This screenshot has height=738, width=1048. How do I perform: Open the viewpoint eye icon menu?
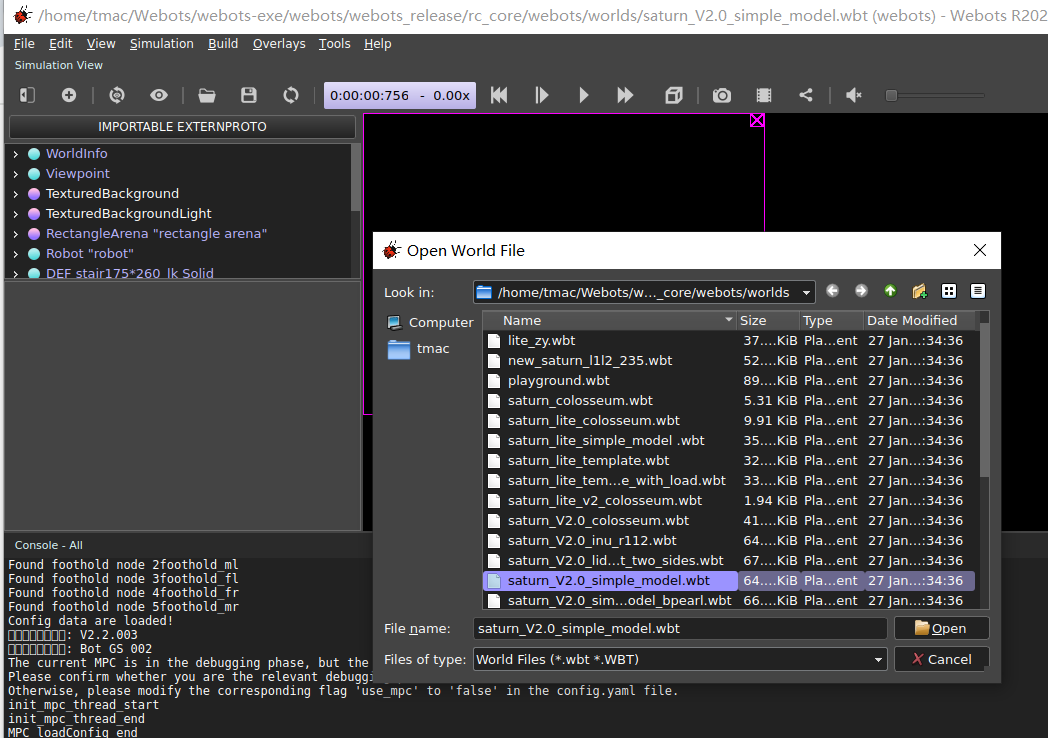click(x=158, y=96)
